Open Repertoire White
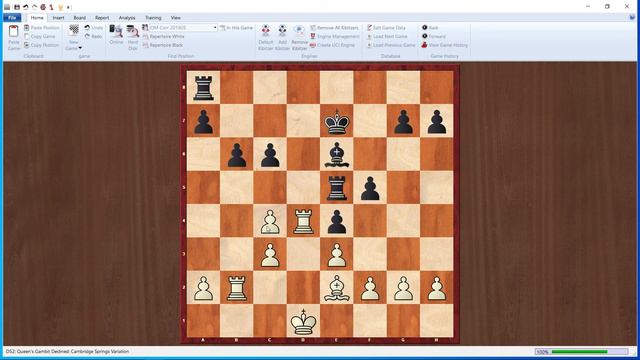Viewport: 640px width, 360px height. pyautogui.click(x=163, y=36)
